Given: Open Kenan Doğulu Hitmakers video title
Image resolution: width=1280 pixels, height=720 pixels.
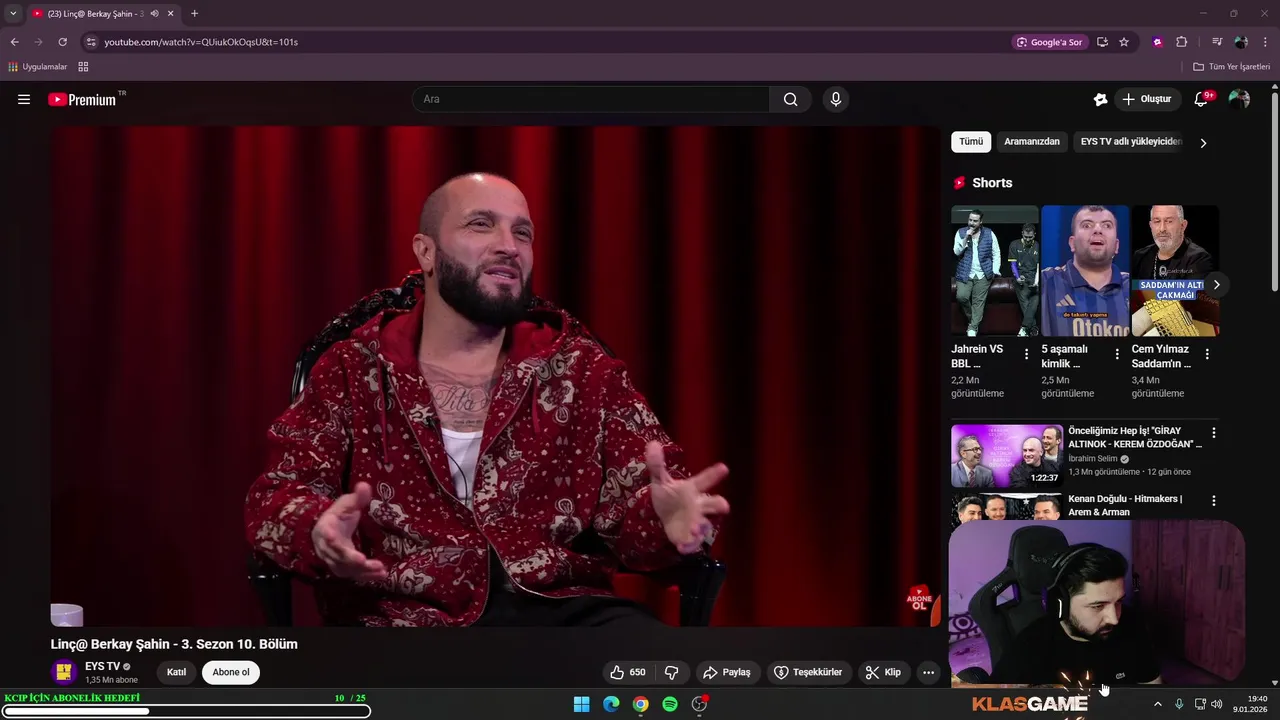Looking at the screenshot, I should point(1125,505).
